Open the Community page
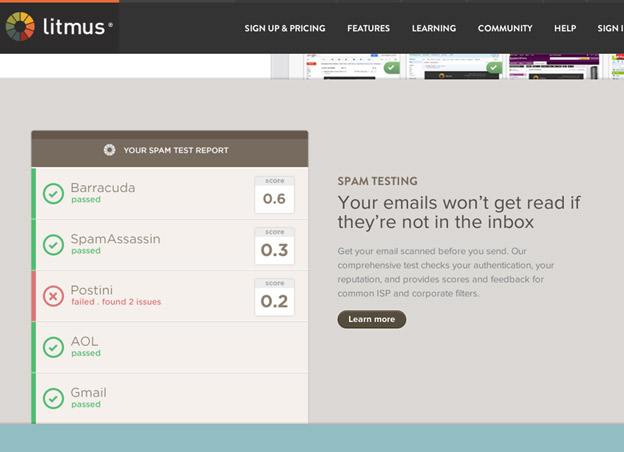 click(505, 28)
